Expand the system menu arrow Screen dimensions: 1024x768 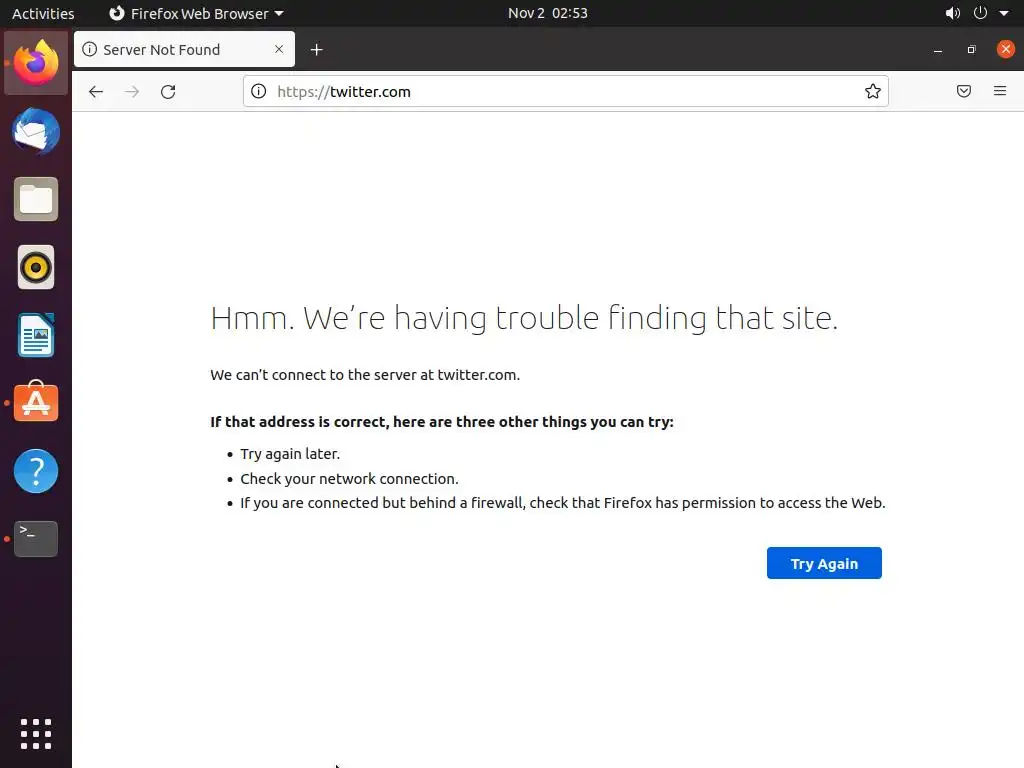(x=1004, y=13)
